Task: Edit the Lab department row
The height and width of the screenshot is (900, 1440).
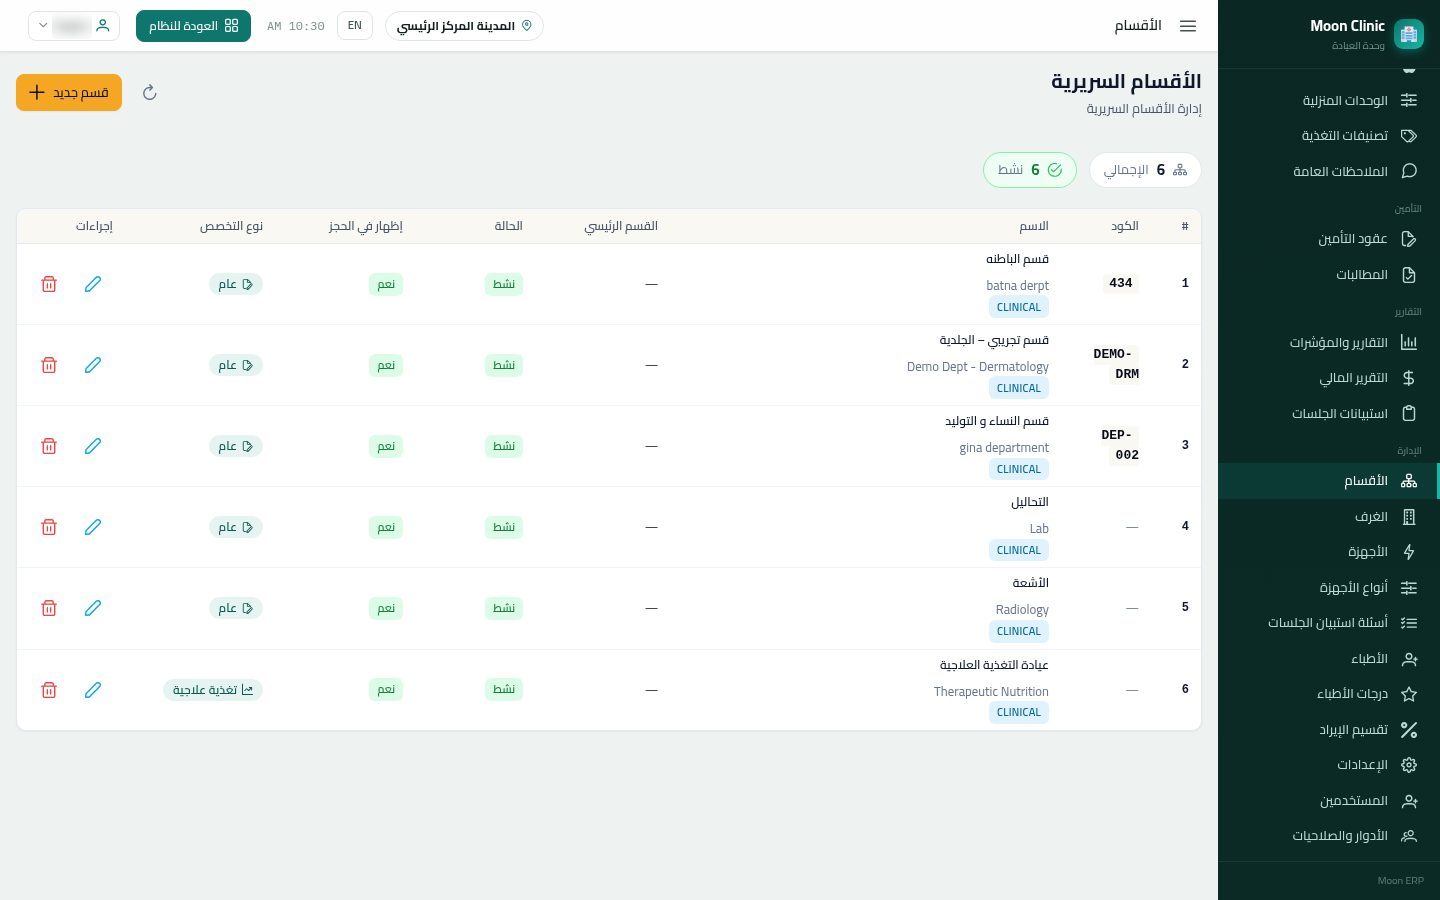Action: coord(93,527)
